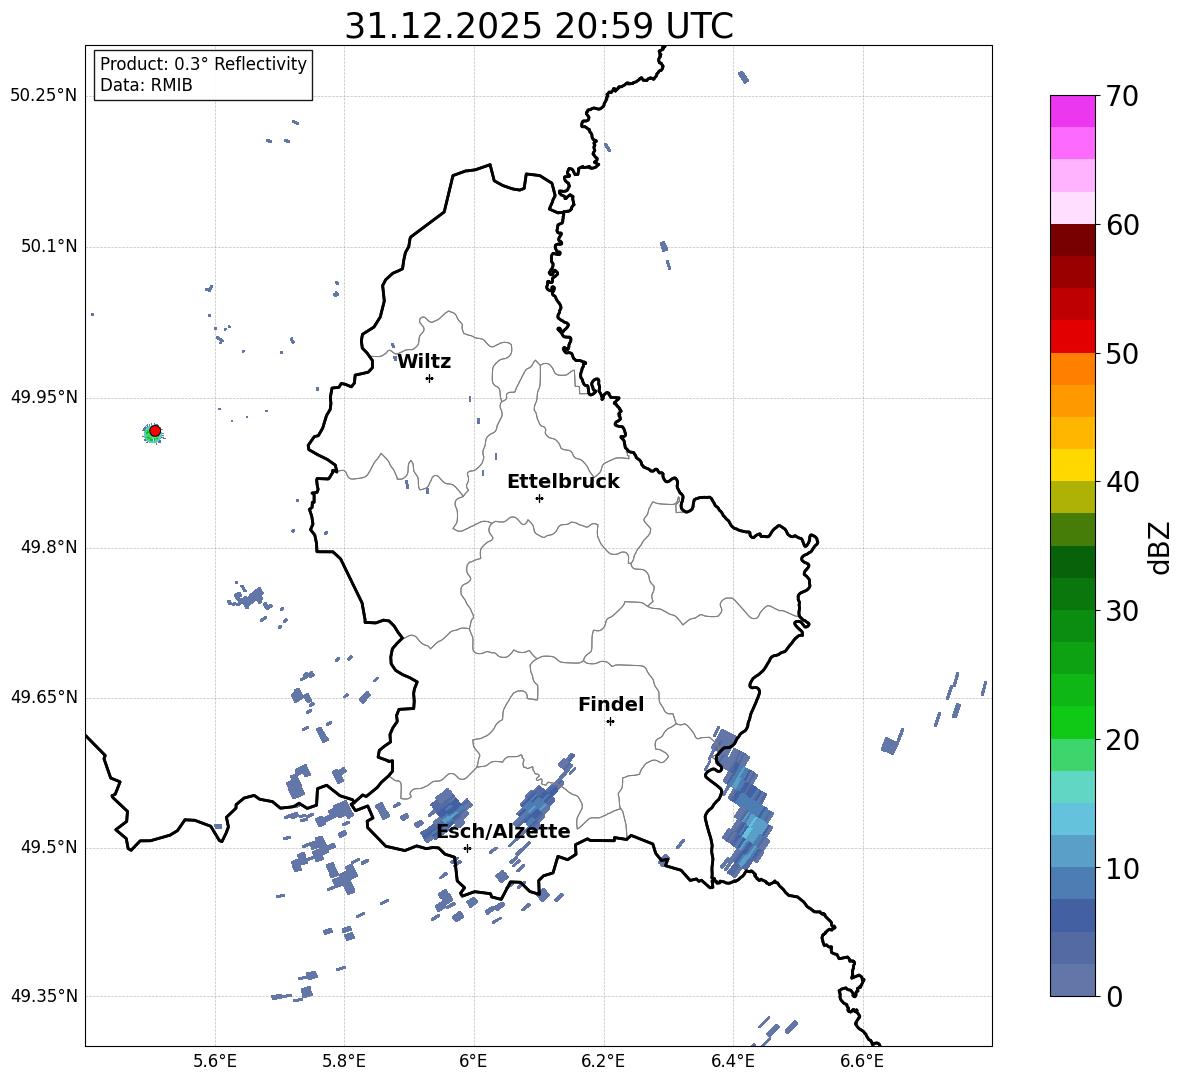Click the 5.8°E longitude label
The width and height of the screenshot is (1184, 1081).
[344, 1061]
